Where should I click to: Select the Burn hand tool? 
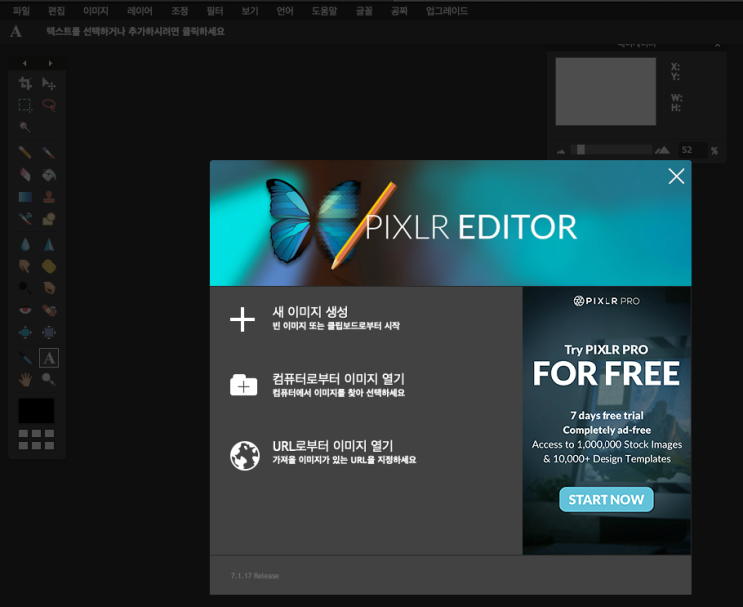(x=49, y=288)
